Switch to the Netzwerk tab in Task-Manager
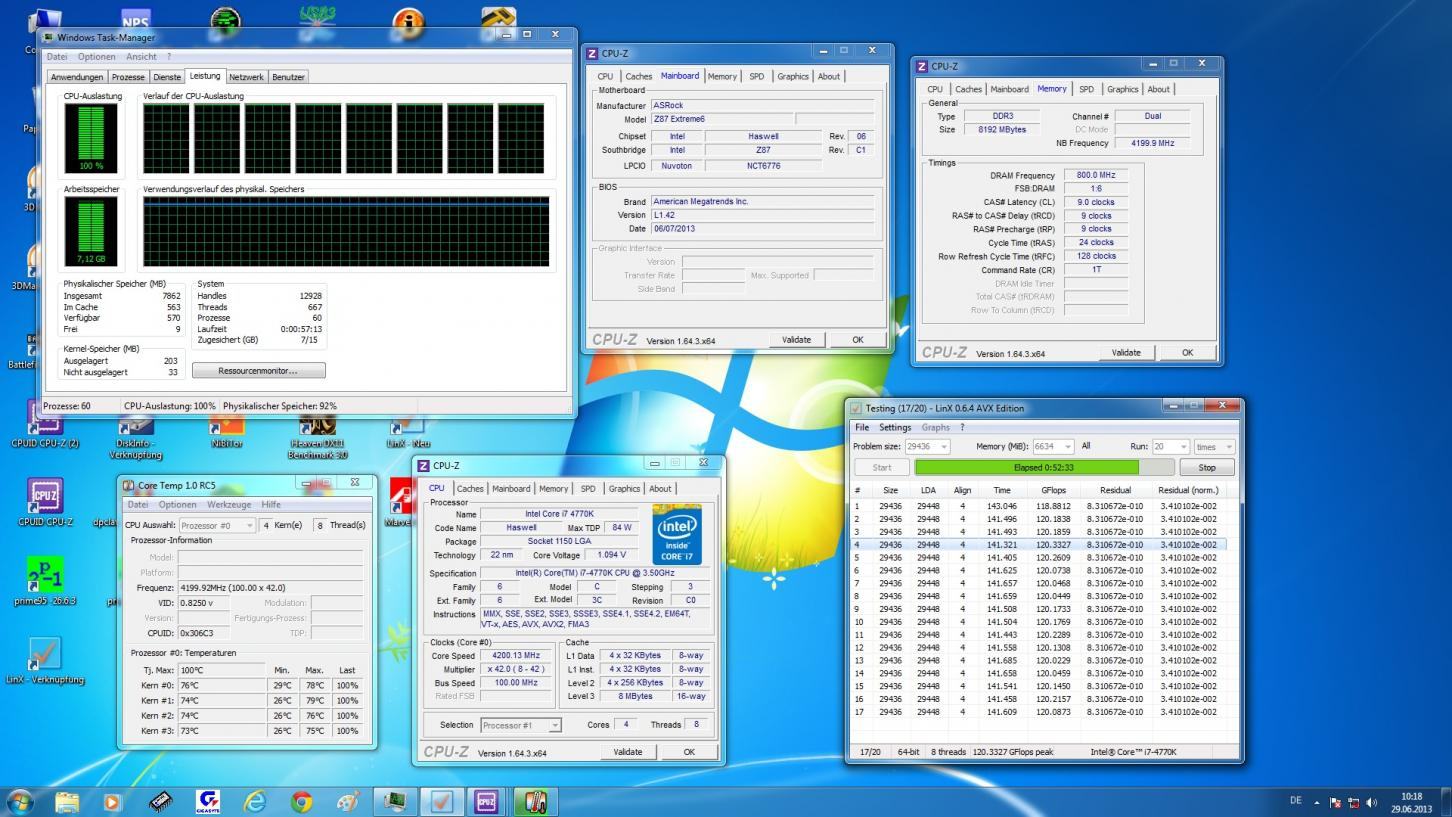The width and height of the screenshot is (1452, 817). [x=246, y=77]
